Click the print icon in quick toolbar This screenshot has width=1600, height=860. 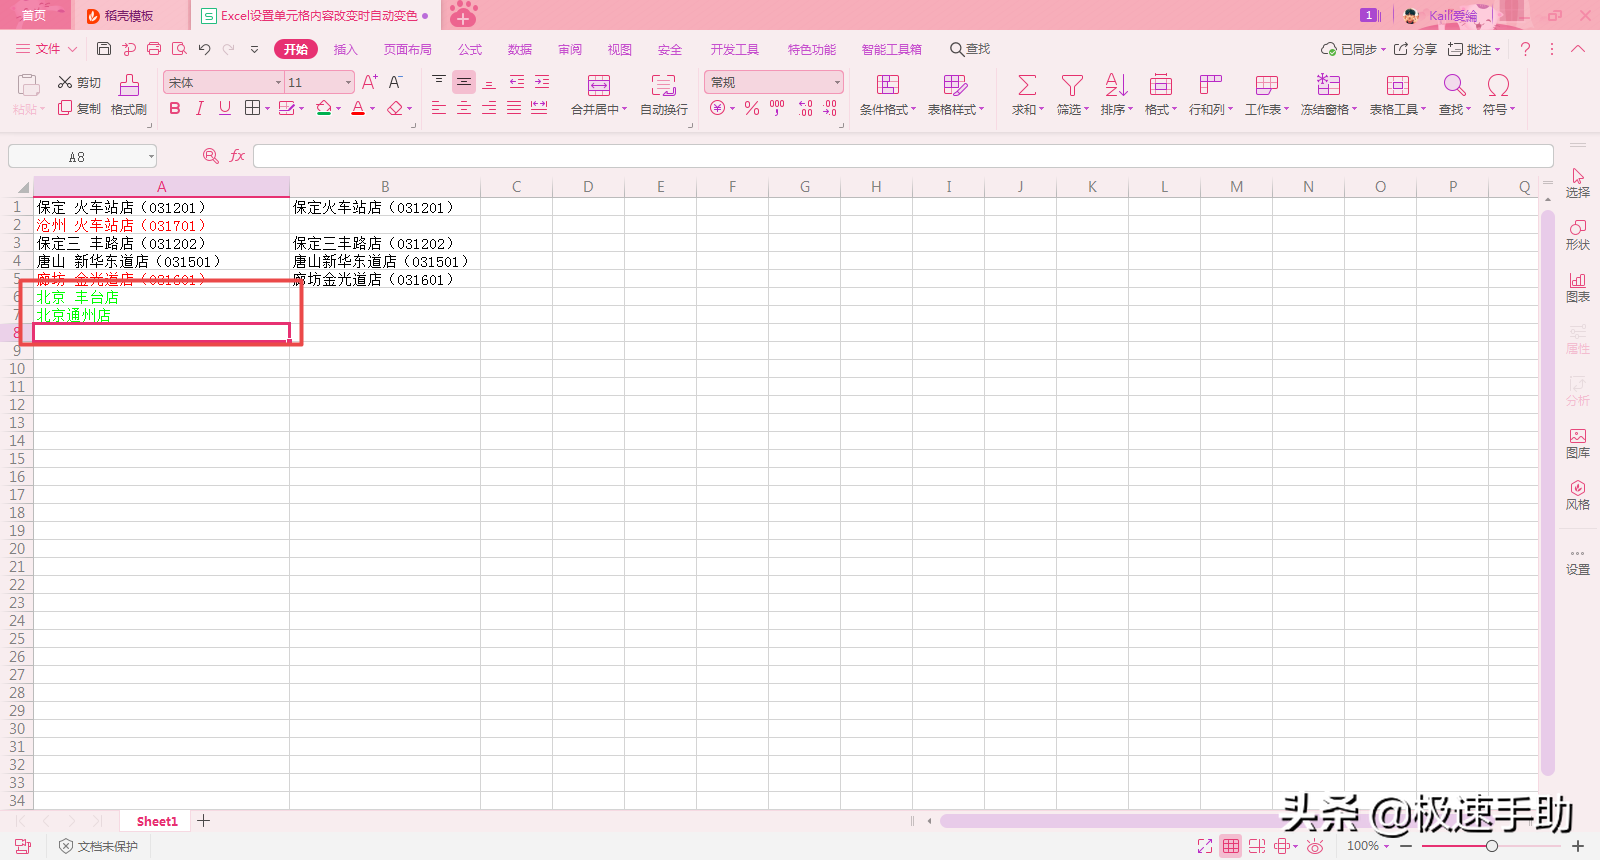(x=154, y=49)
